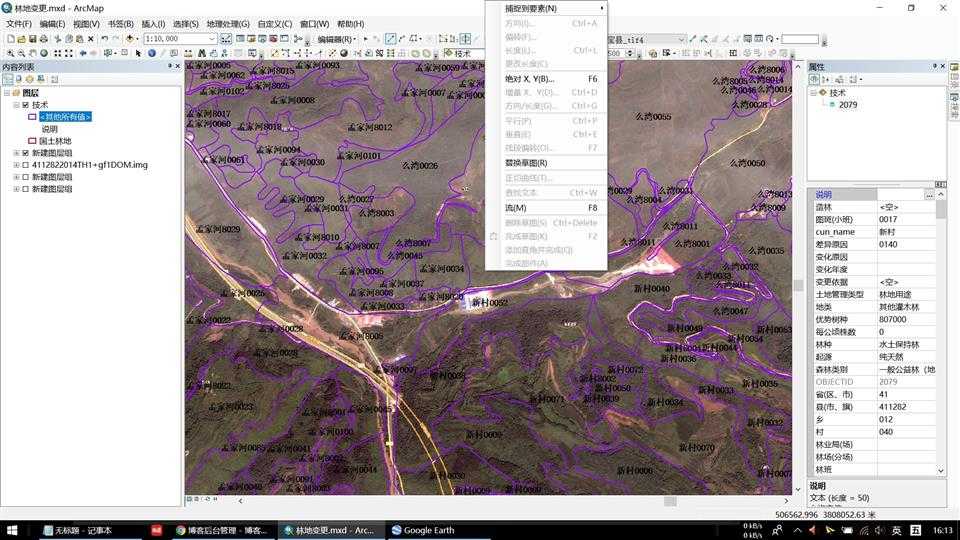Screen dimensions: 960x540
Task: Open the ArcToolbox red toolbox icon
Action: [273, 39]
